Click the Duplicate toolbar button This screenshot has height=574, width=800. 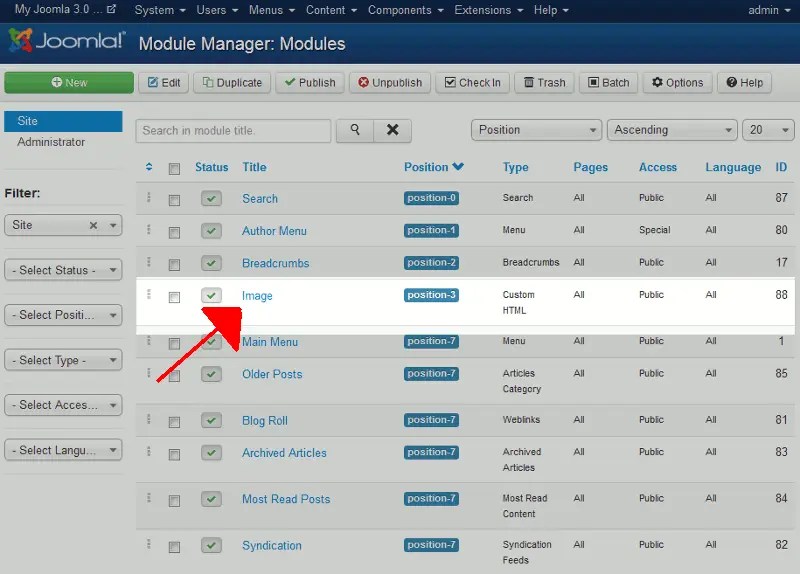pos(232,83)
